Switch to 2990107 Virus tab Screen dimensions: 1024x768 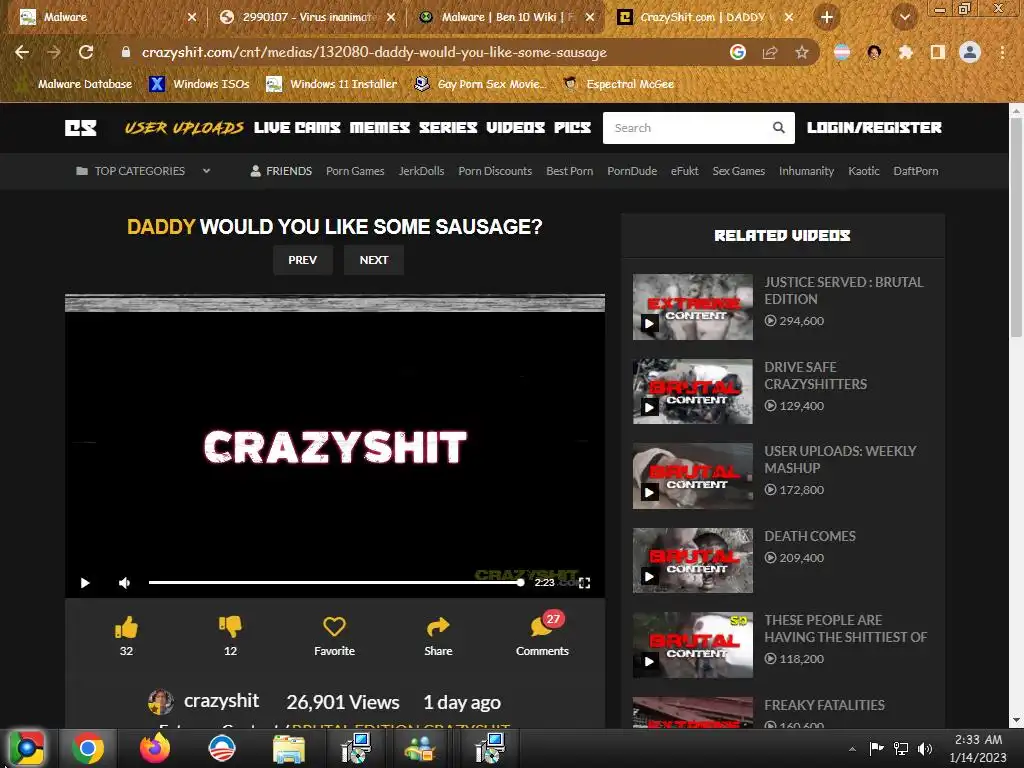[x=307, y=17]
